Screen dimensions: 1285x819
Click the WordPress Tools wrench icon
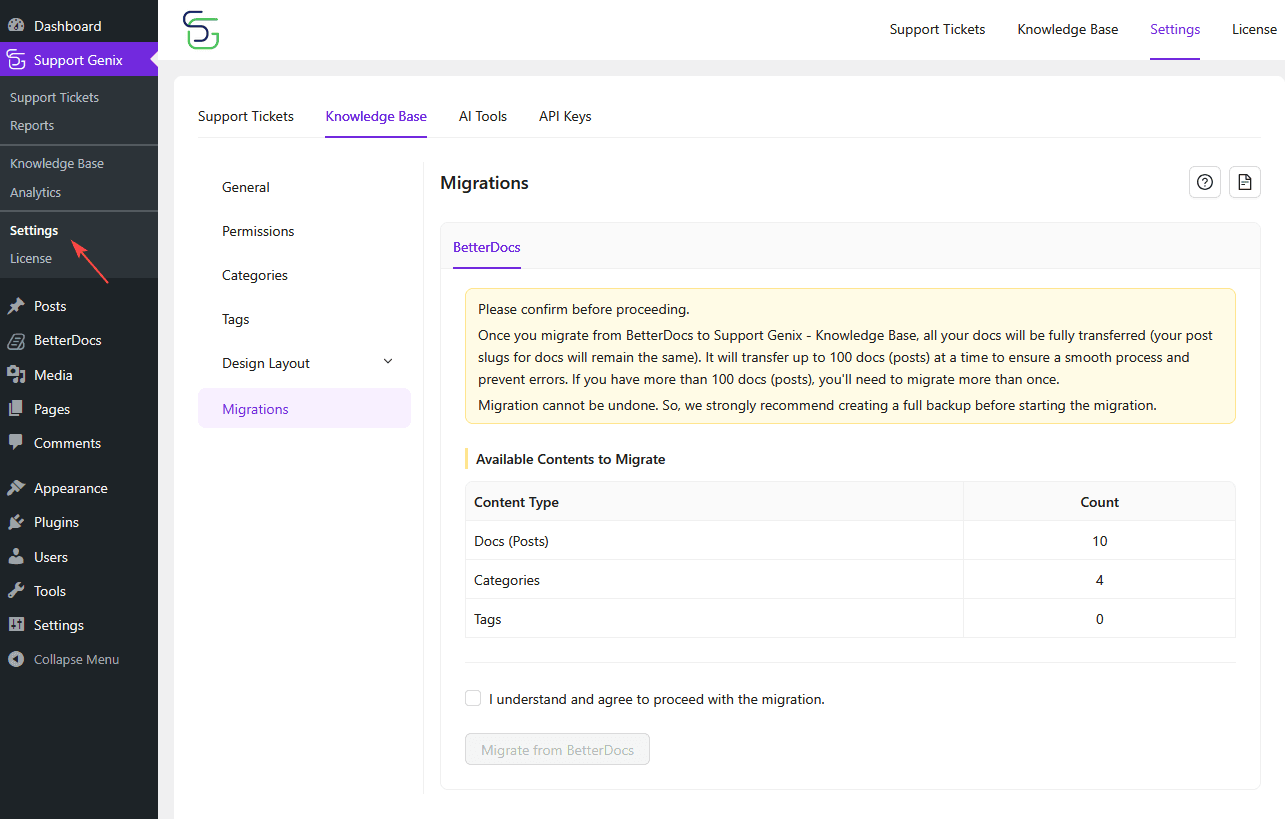(17, 590)
